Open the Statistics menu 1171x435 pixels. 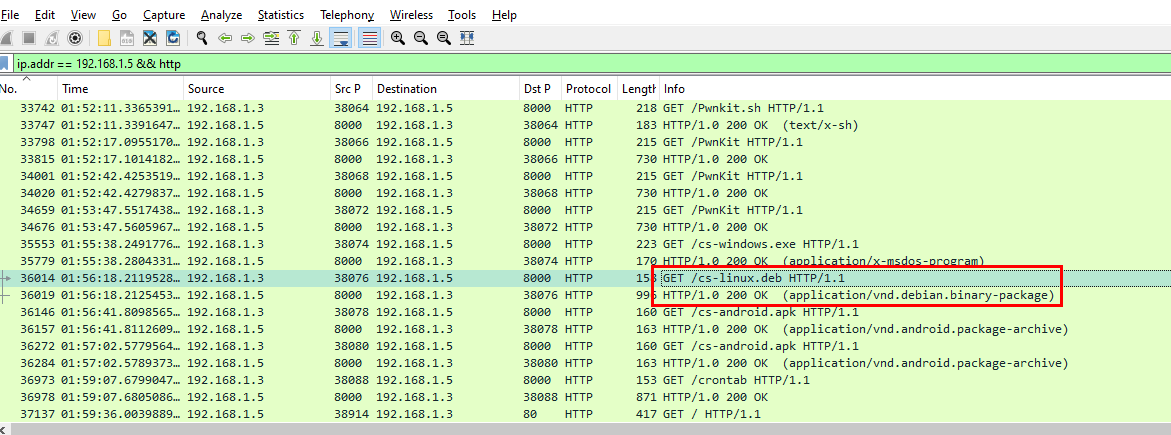pos(281,15)
